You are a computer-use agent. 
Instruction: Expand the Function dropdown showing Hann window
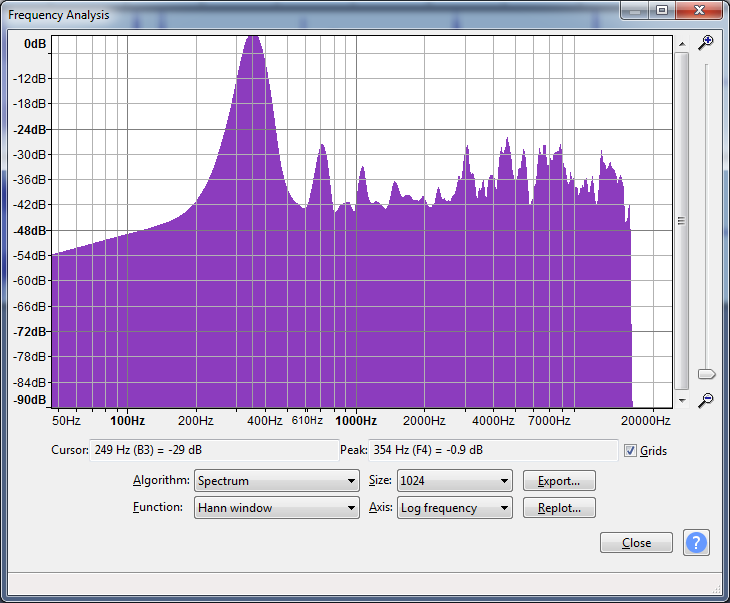[276, 508]
